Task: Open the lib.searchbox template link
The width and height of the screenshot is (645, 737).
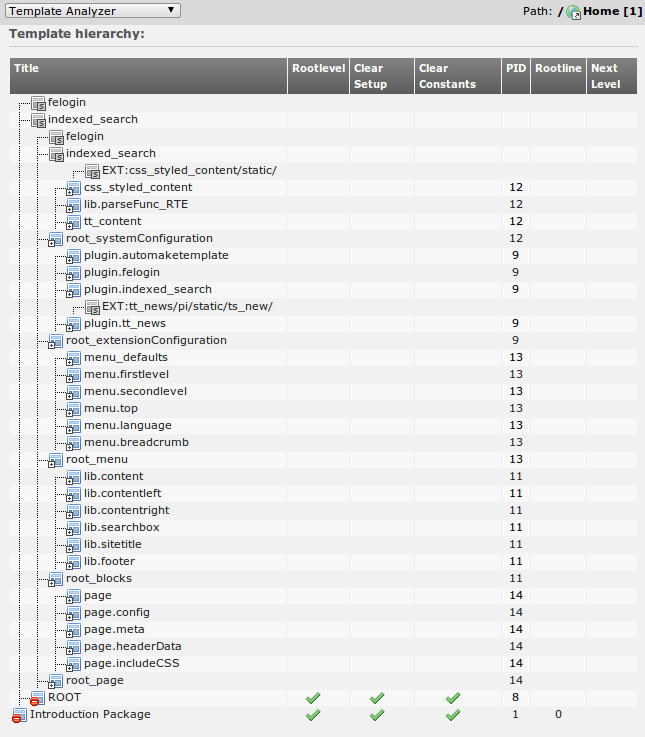Action: coord(121,527)
